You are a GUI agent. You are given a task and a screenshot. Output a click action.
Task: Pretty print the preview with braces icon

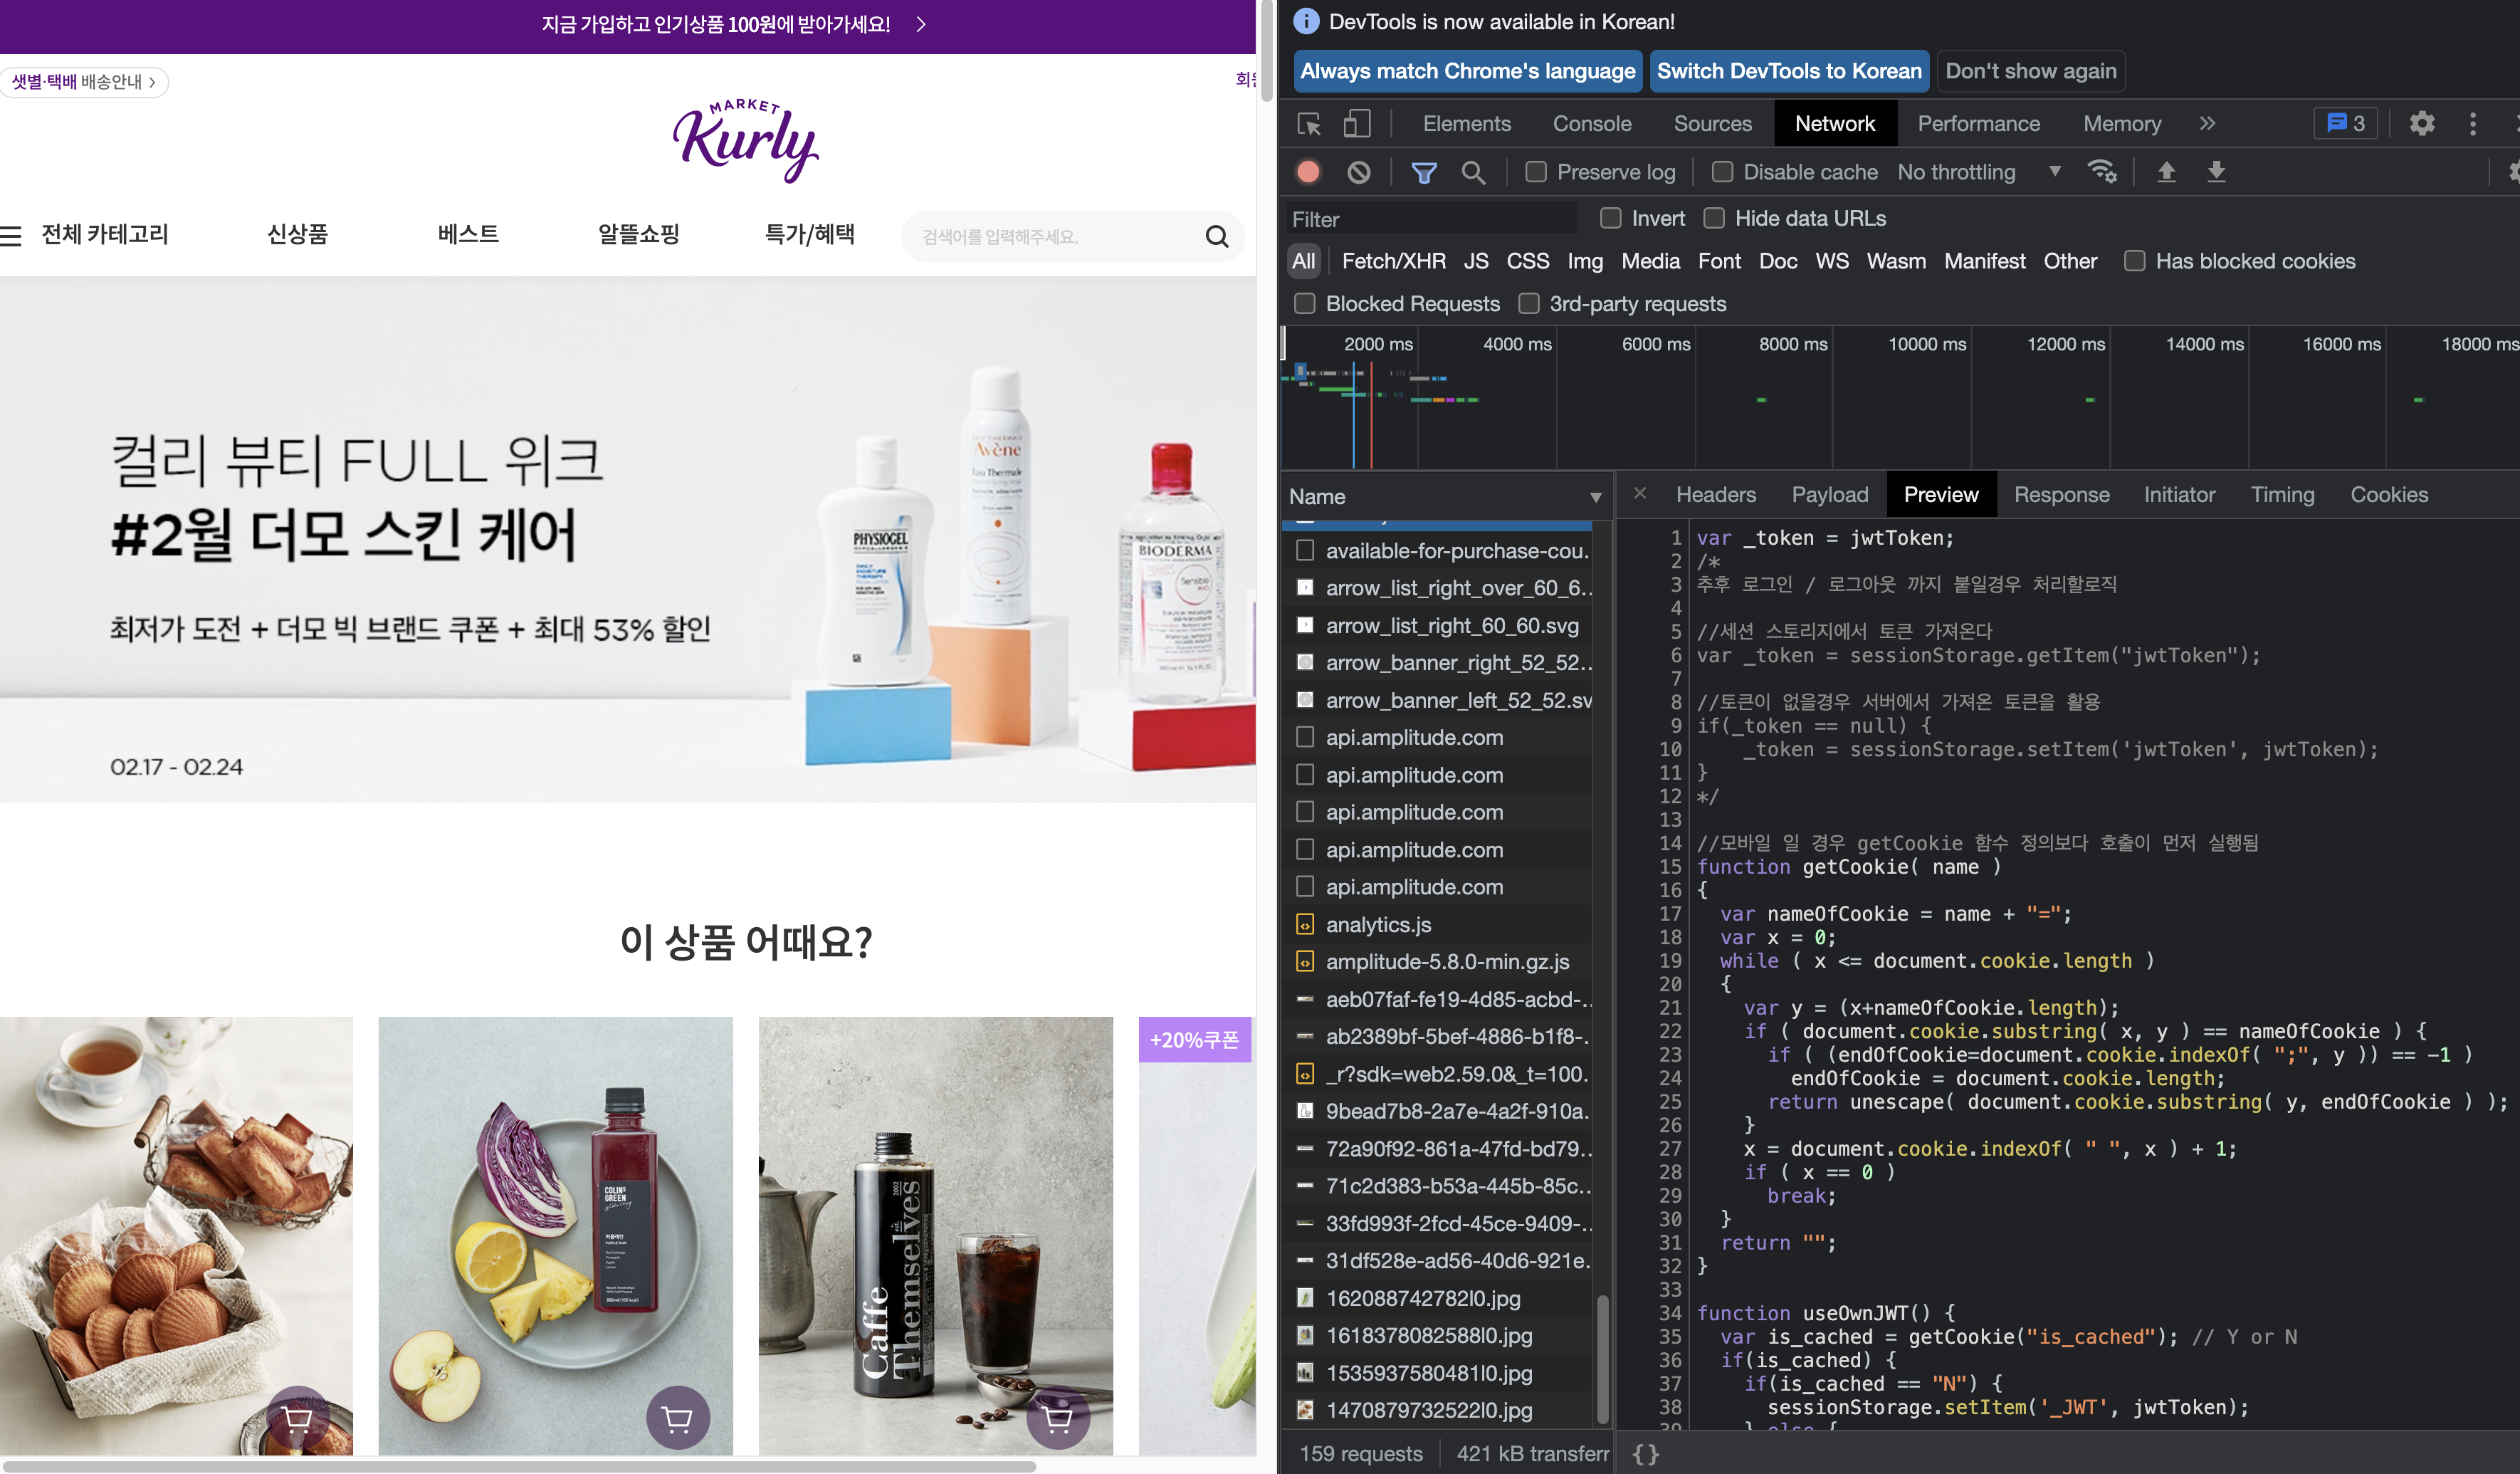click(x=1645, y=1453)
